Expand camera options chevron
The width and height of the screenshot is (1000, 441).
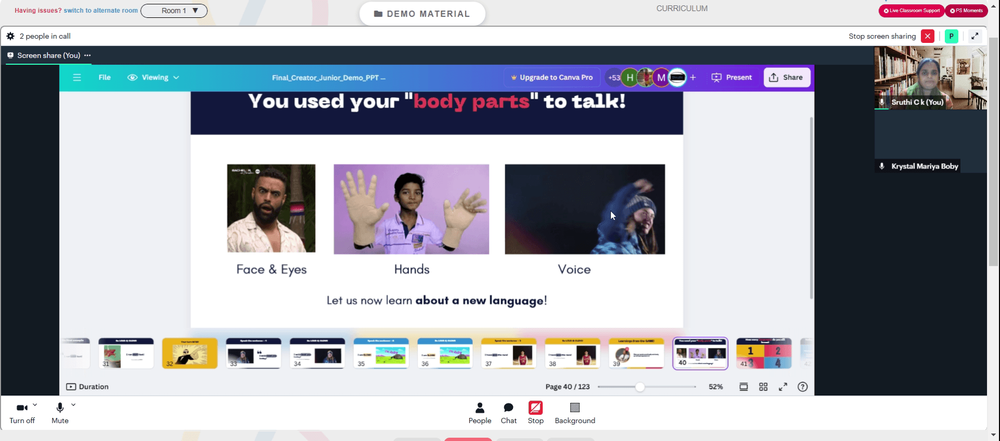click(x=35, y=405)
